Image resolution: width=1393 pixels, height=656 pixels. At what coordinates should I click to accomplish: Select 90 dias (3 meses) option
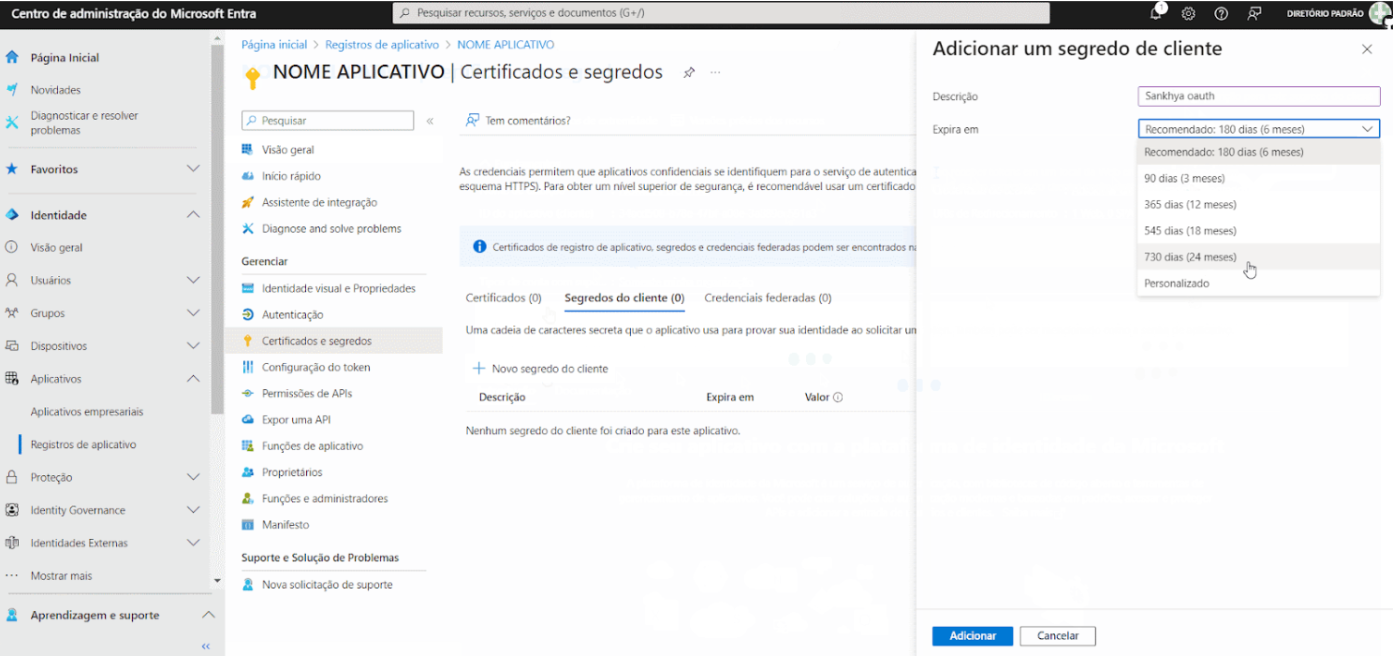click(x=1259, y=179)
